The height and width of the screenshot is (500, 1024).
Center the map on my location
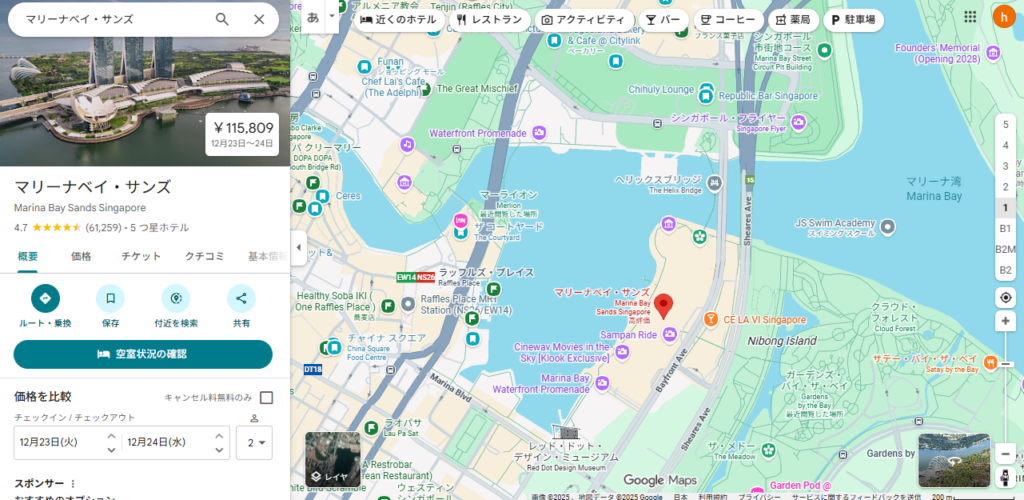(x=1005, y=297)
